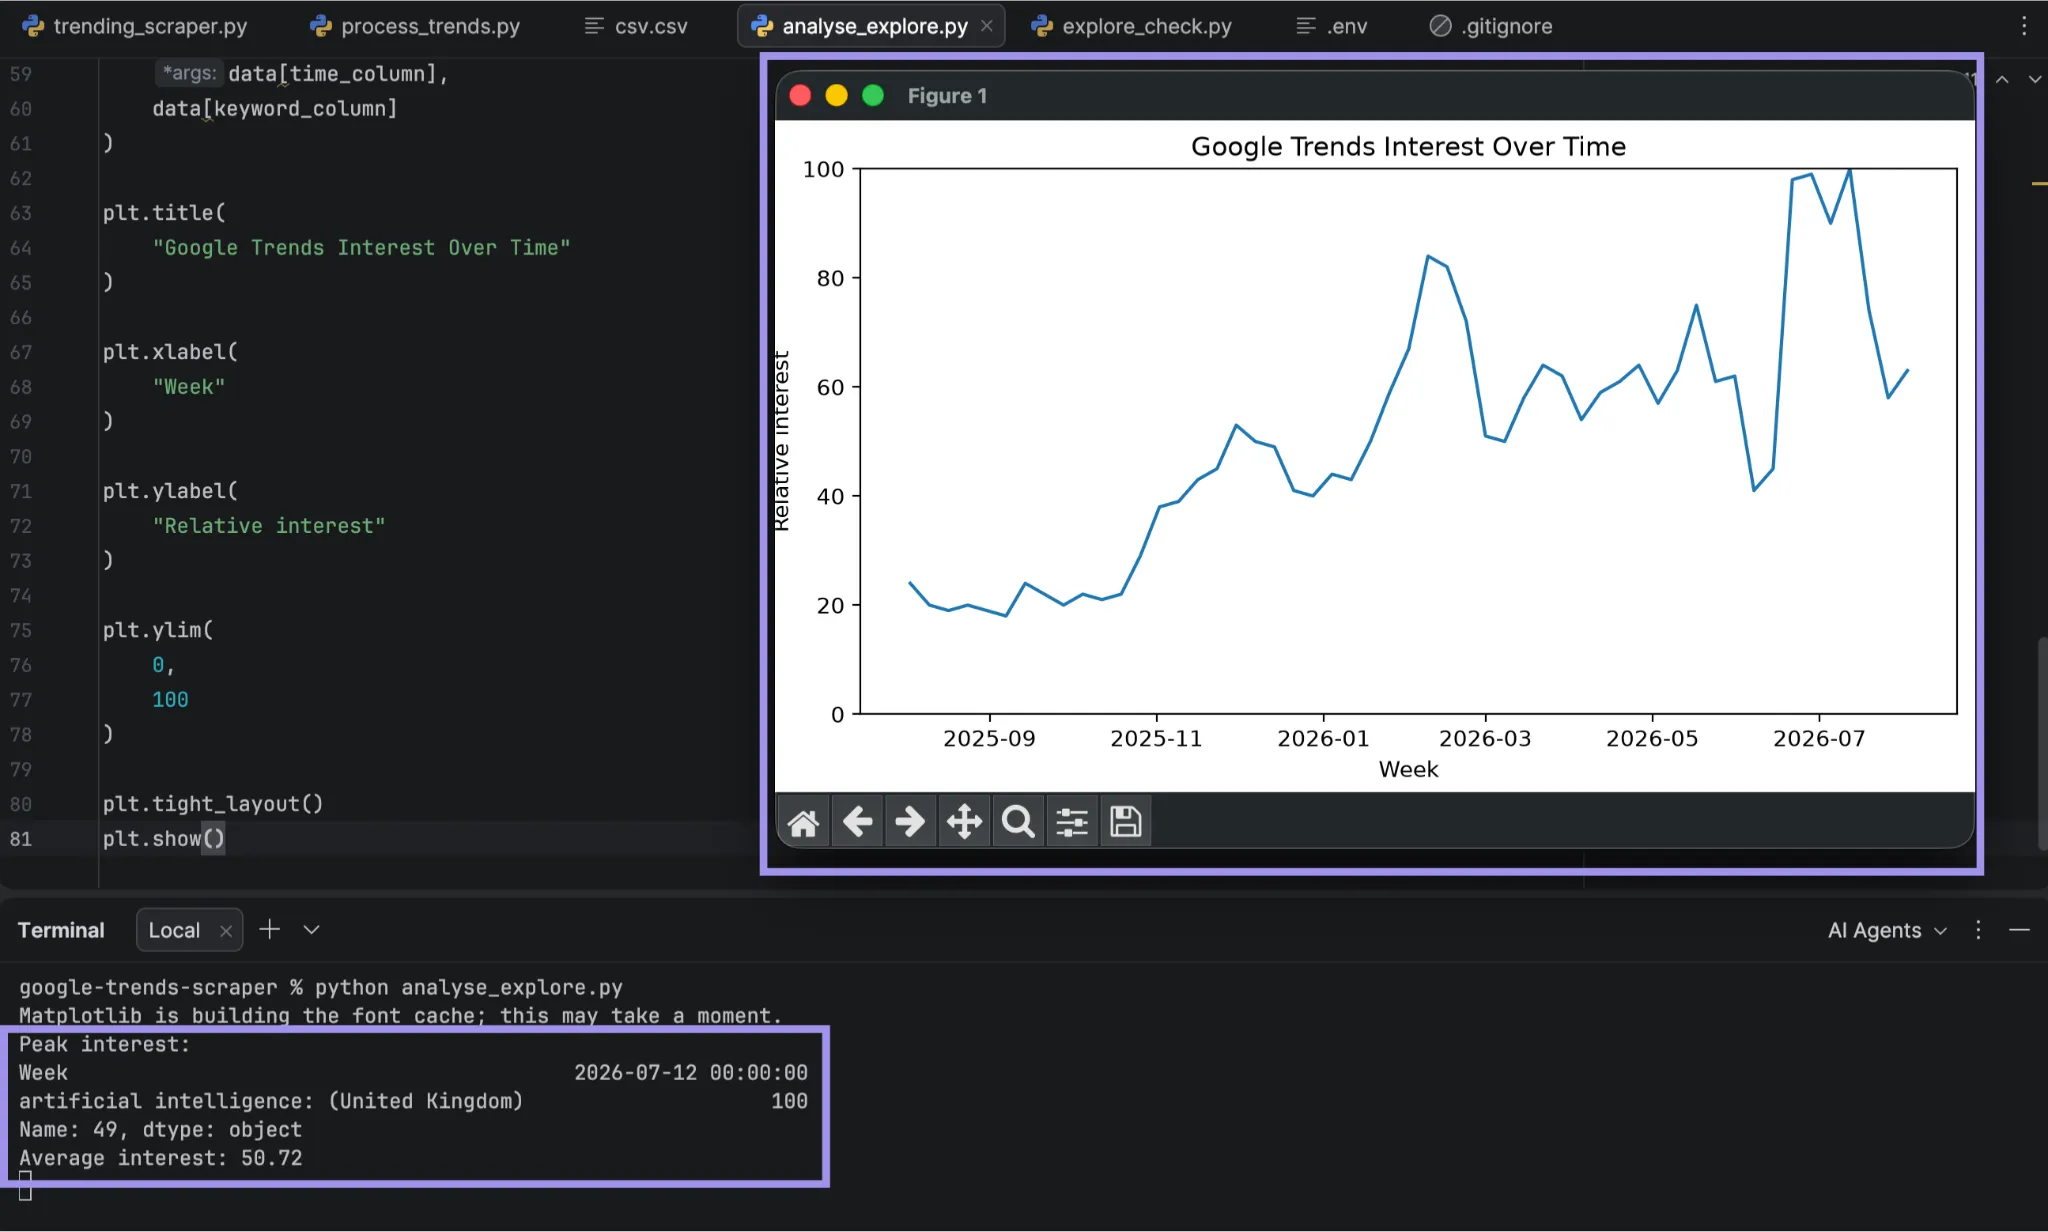Screen dimensions: 2048x1232
Task: Open Configure subplots sliders icon
Action: tap(1072, 822)
